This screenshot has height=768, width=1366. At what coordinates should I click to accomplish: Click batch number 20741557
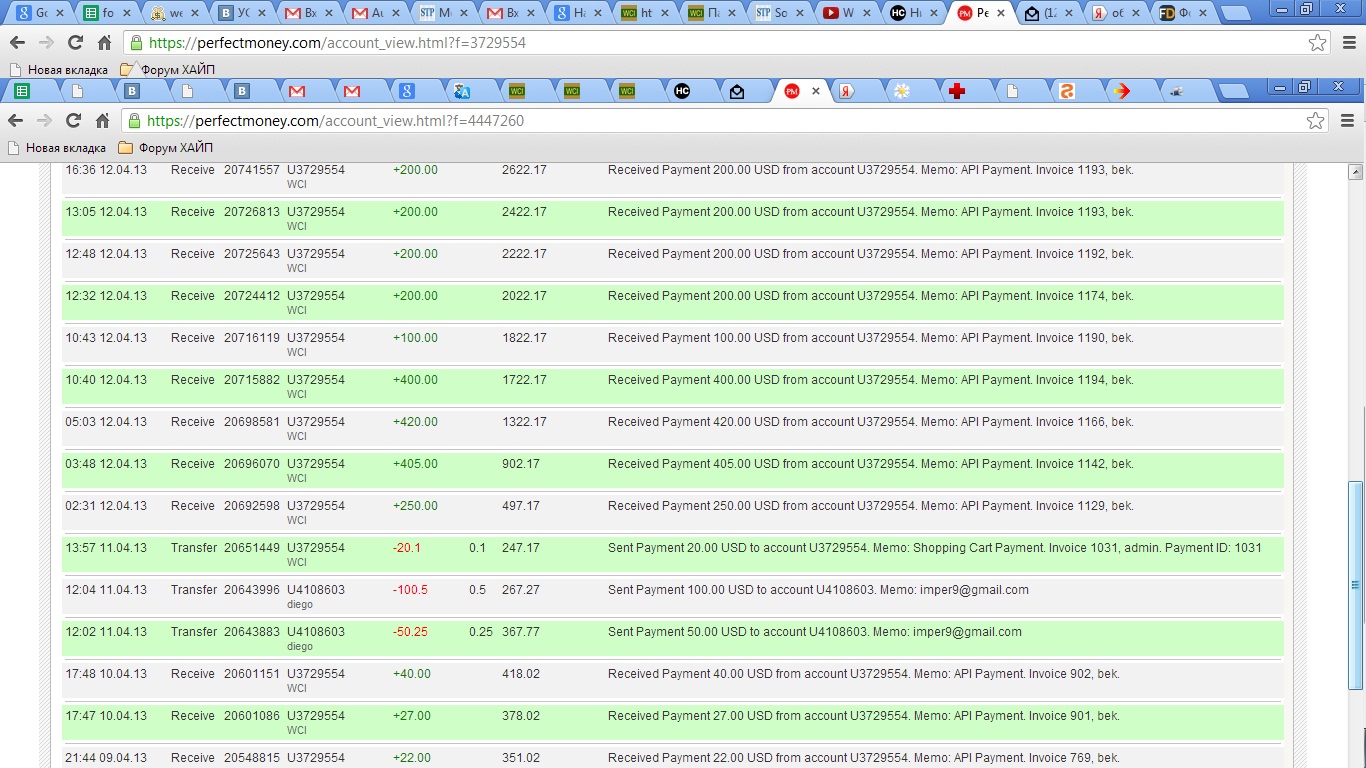coord(252,170)
